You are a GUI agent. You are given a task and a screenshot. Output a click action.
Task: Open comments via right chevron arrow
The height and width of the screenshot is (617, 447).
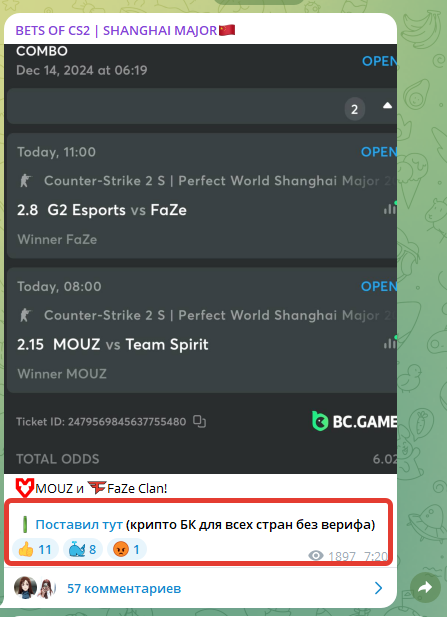click(379, 588)
